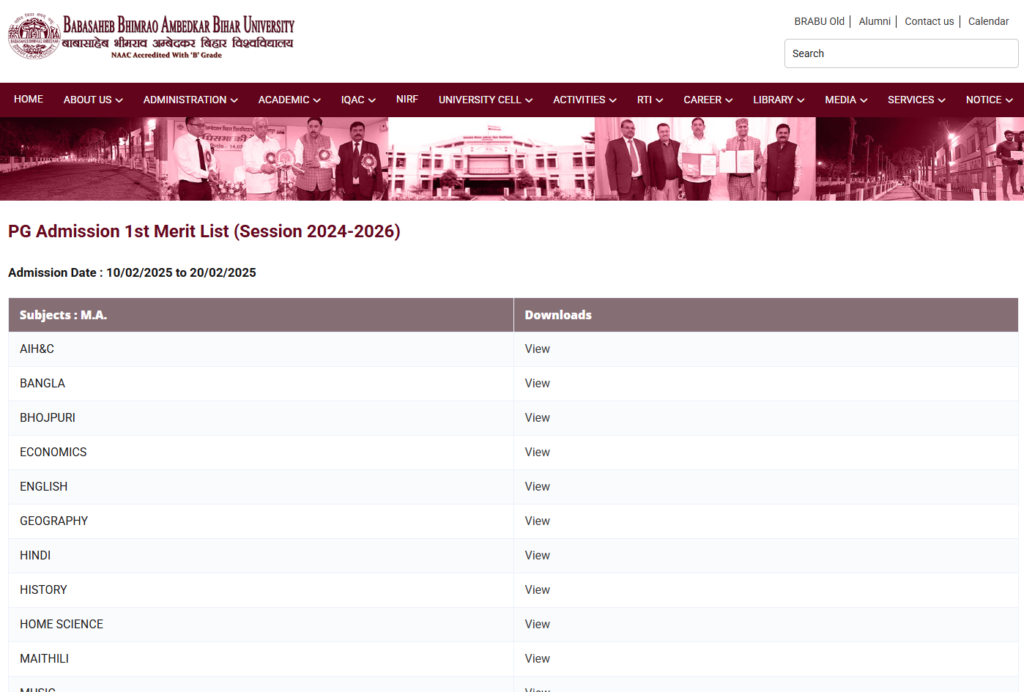Image resolution: width=1024 pixels, height=692 pixels.
Task: Expand the LIBRARY dropdown menu
Action: coord(778,100)
